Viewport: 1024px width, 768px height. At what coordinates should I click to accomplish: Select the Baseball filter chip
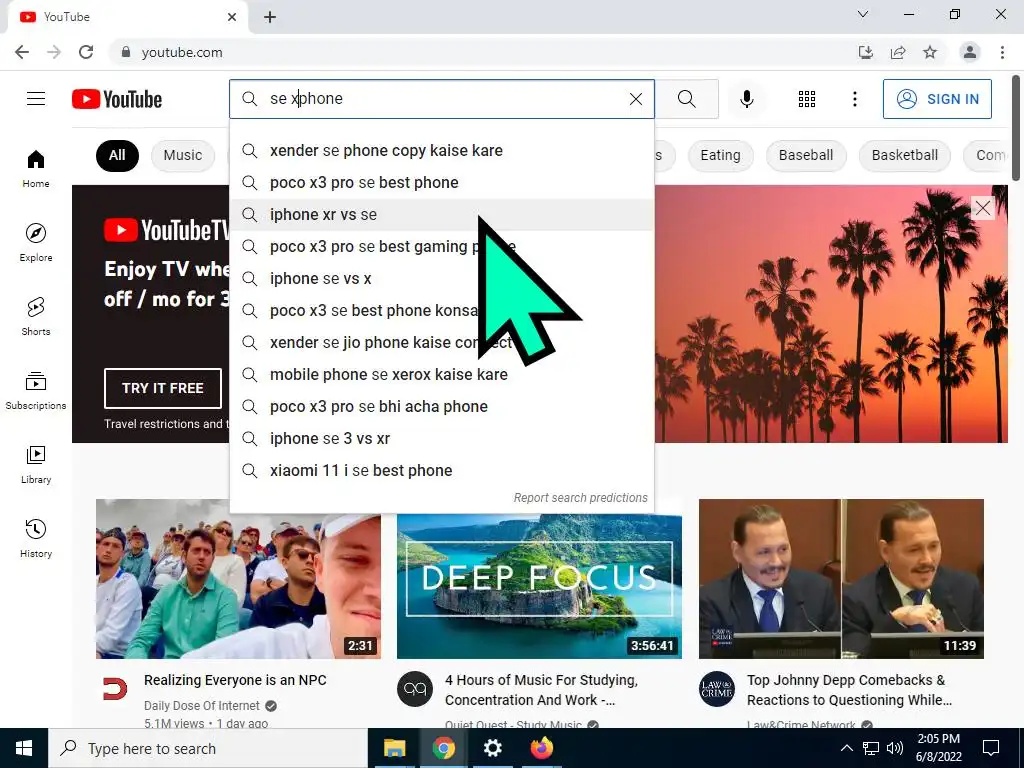(x=806, y=155)
